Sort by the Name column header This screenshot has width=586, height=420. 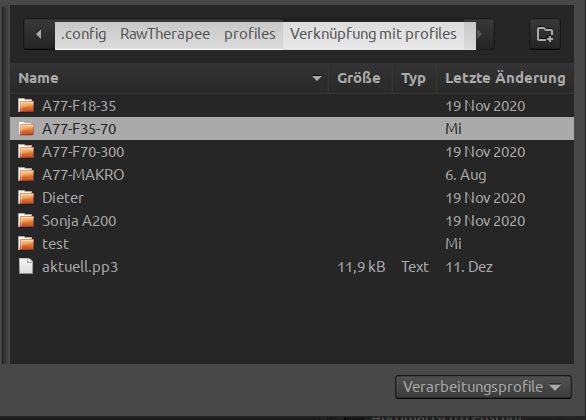click(169, 78)
